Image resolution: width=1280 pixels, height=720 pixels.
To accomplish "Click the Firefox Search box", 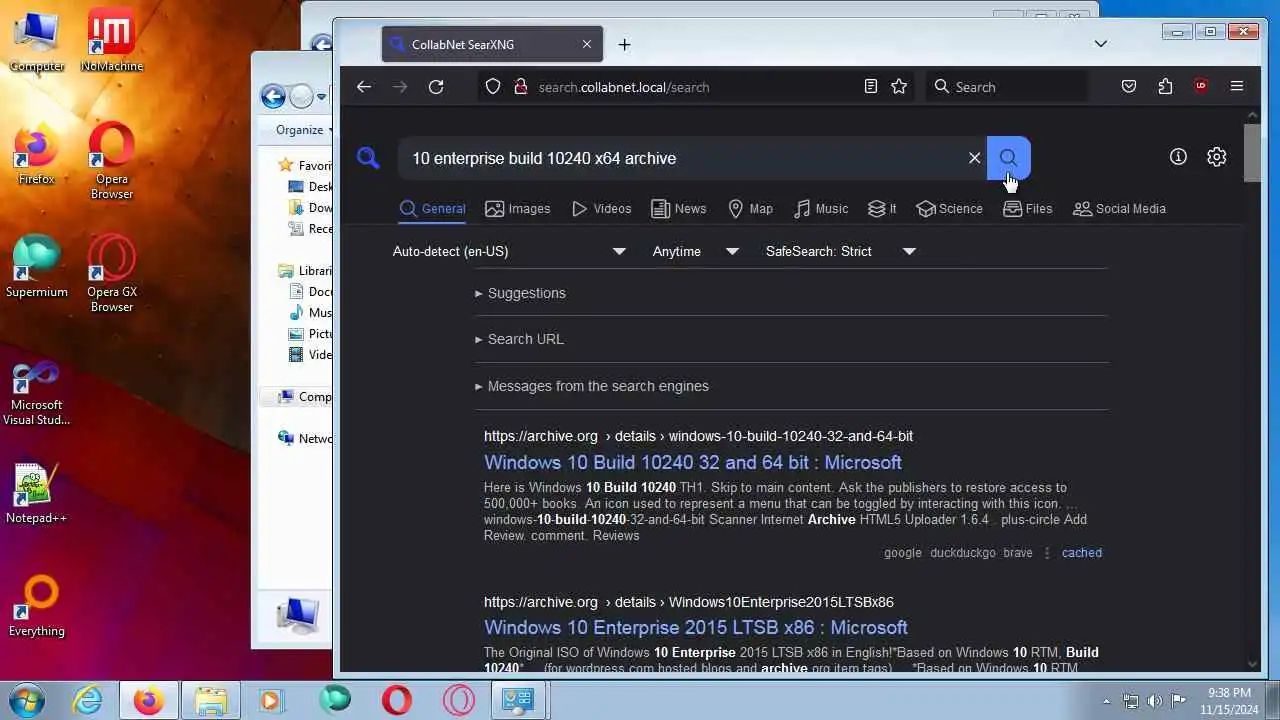I will pyautogui.click(x=1007, y=87).
